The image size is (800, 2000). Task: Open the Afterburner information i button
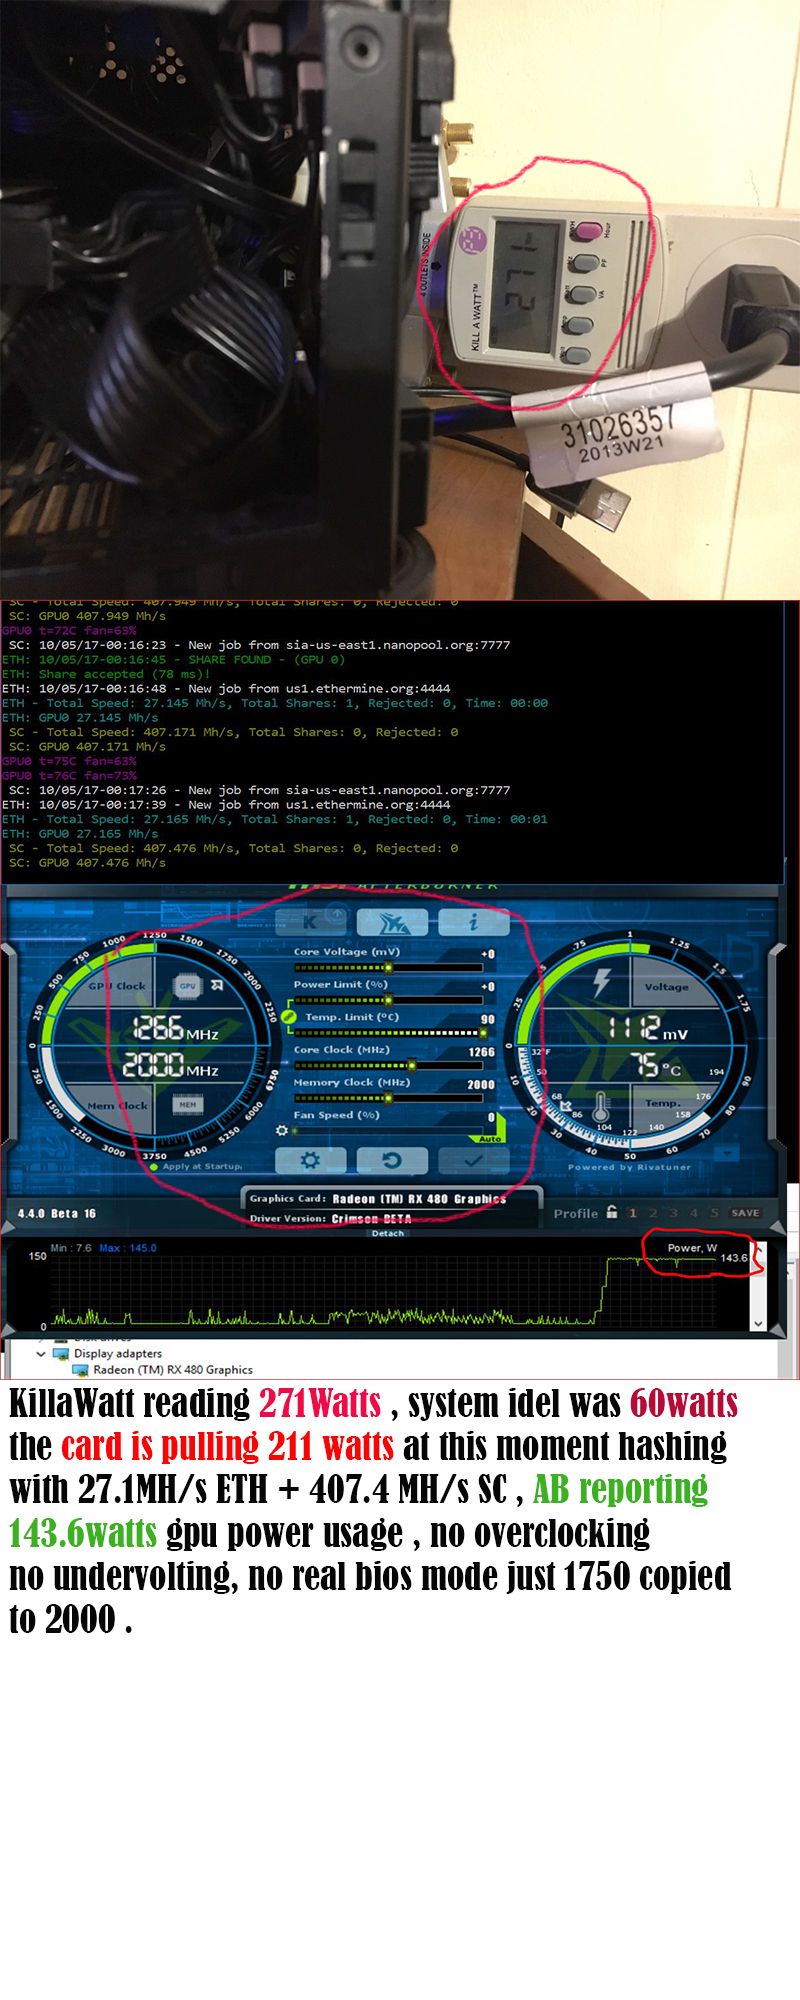tap(473, 921)
